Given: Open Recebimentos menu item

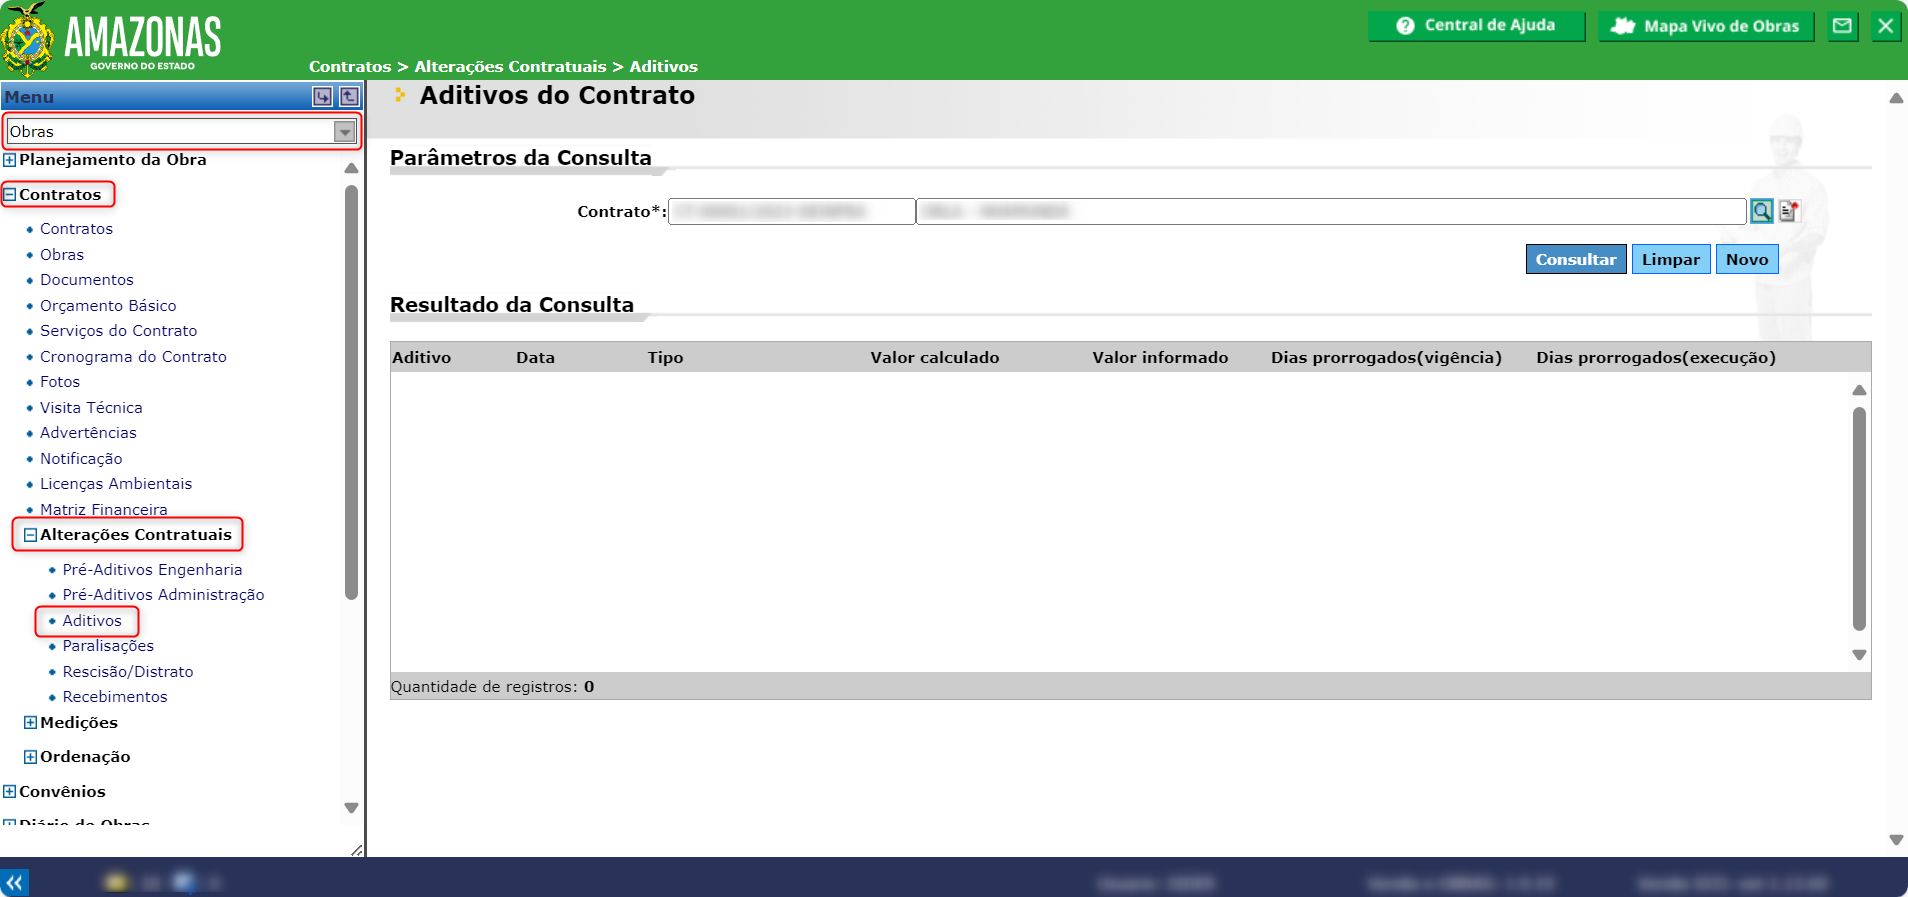Looking at the screenshot, I should click(115, 697).
